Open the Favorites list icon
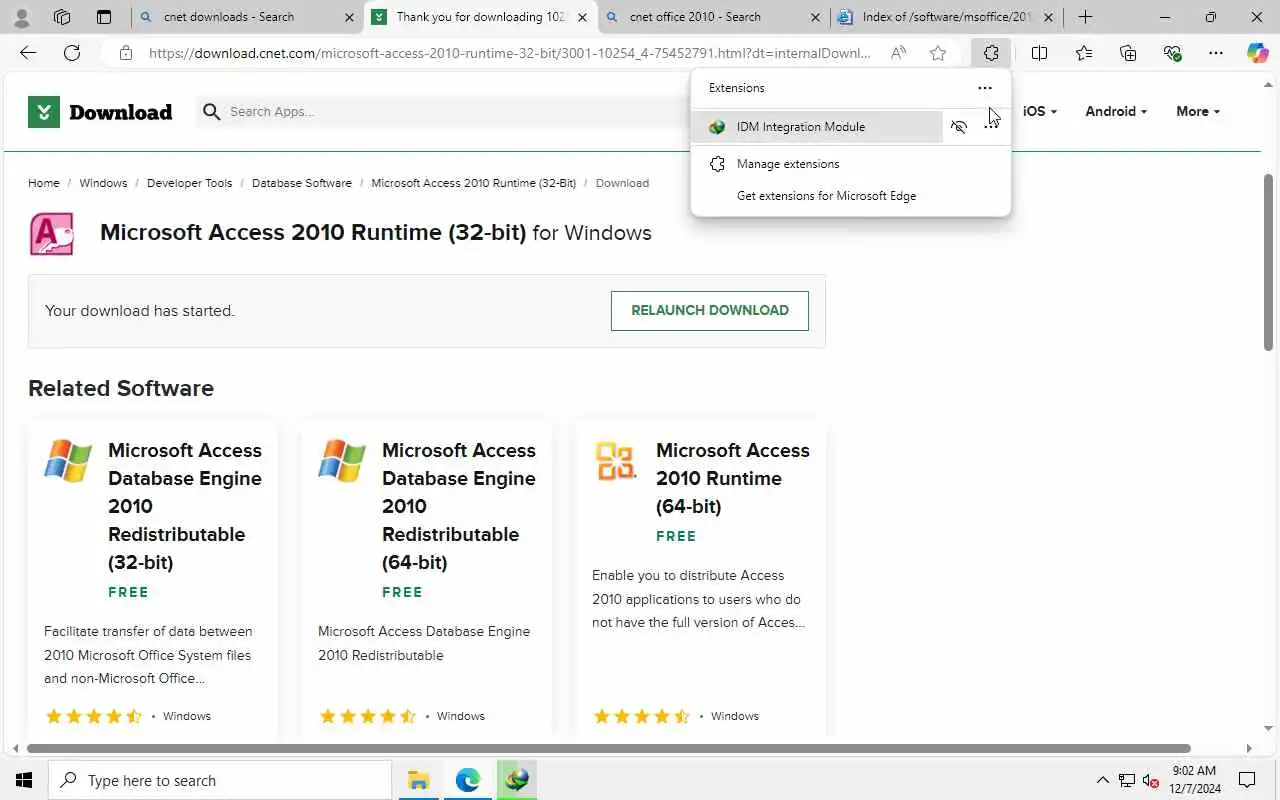The width and height of the screenshot is (1280, 800). [1084, 53]
